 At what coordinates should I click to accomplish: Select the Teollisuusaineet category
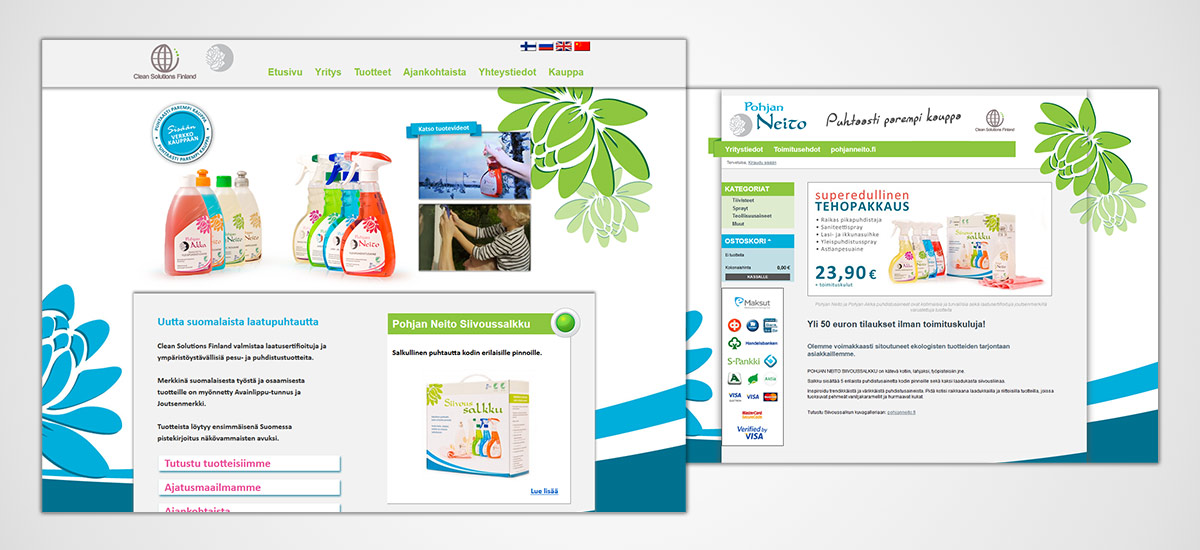750,216
